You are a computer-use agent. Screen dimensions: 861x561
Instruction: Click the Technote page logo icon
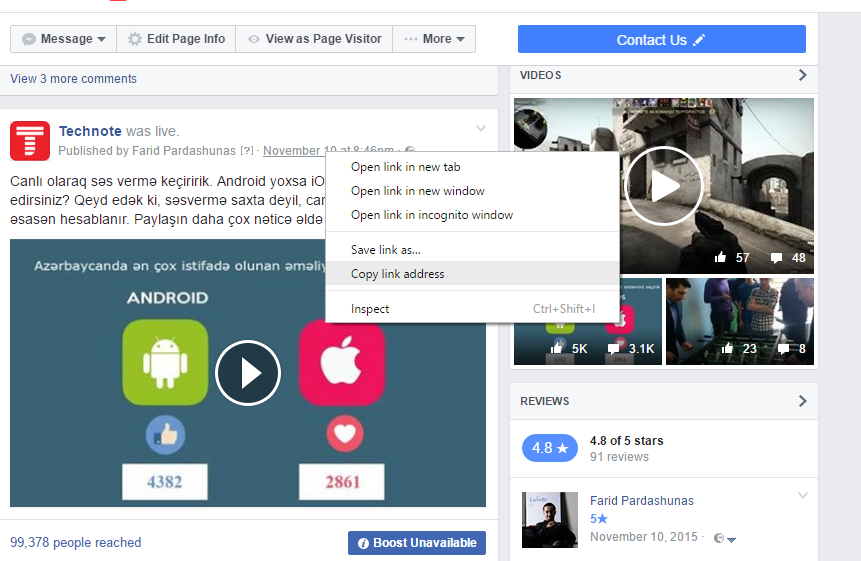[30, 141]
